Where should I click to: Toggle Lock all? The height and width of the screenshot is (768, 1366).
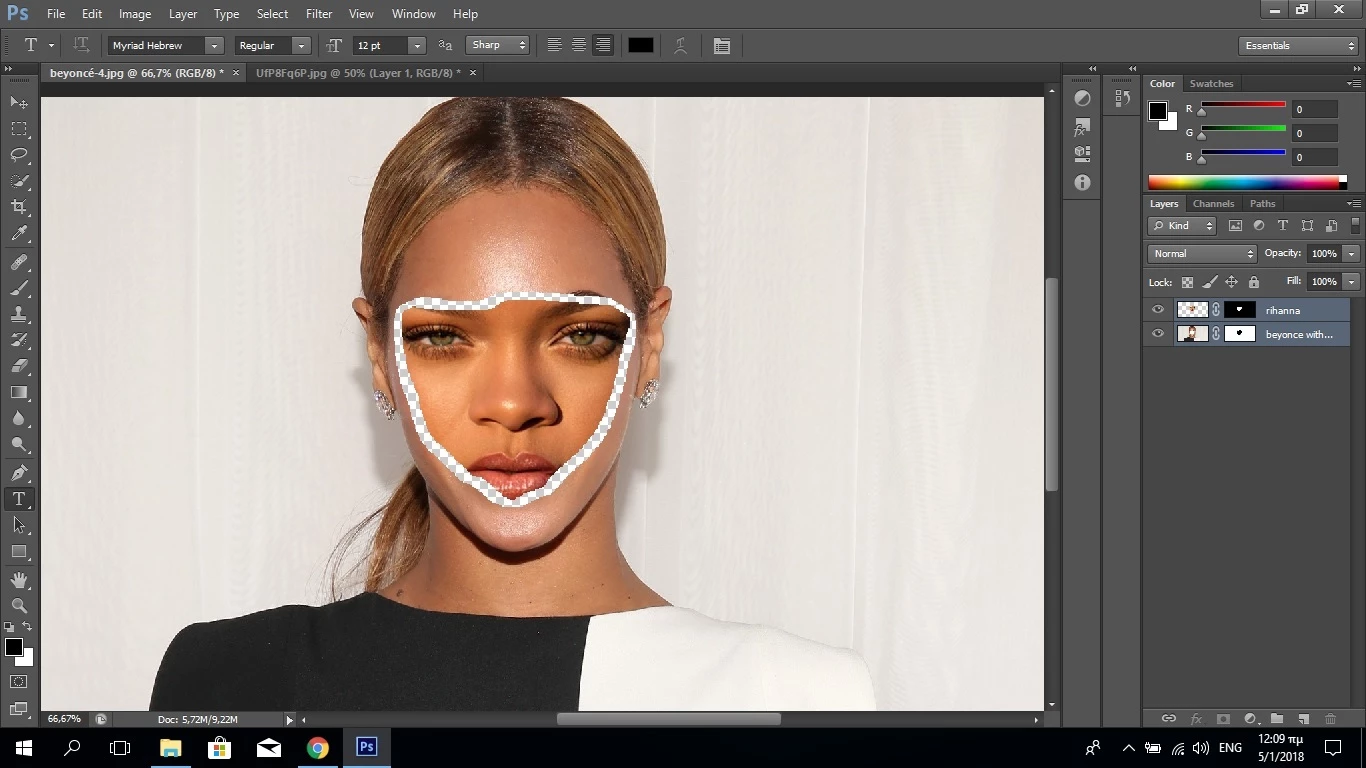(x=1254, y=282)
